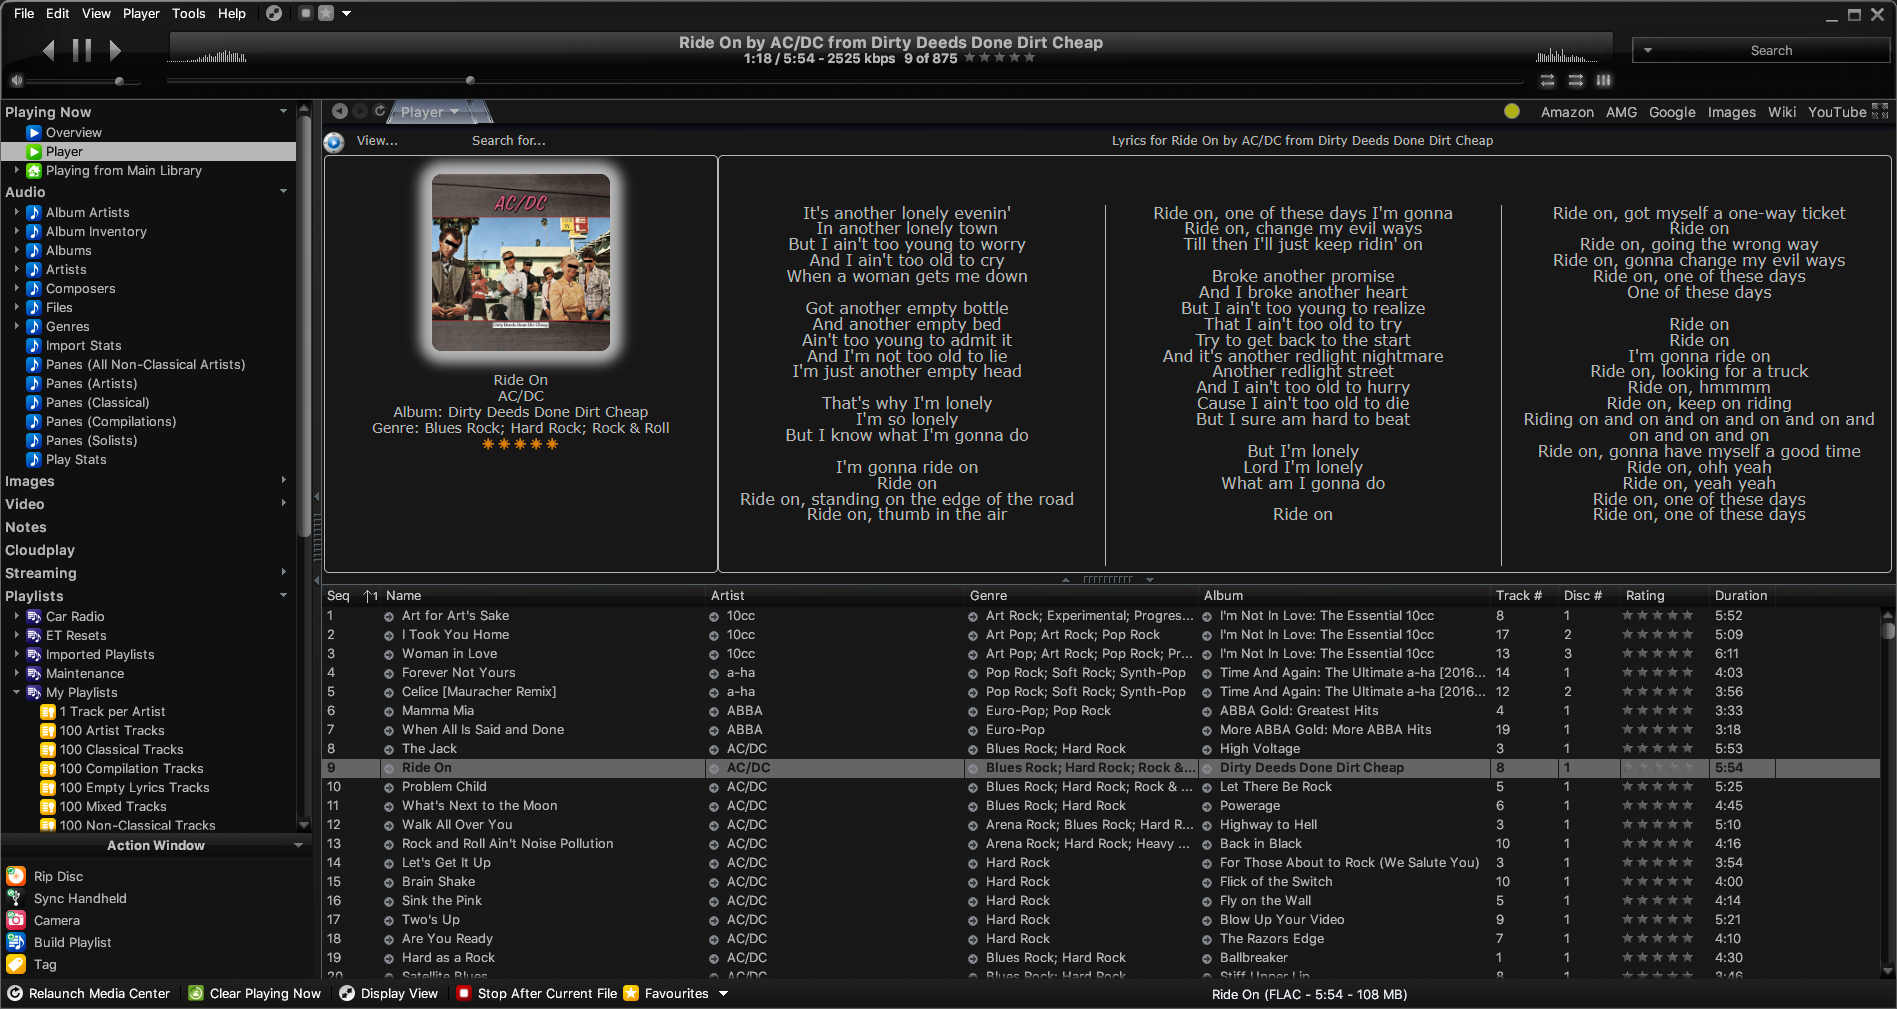Click Clear Playing Now in bottom bar
Image resolution: width=1897 pixels, height=1009 pixels.
[255, 993]
